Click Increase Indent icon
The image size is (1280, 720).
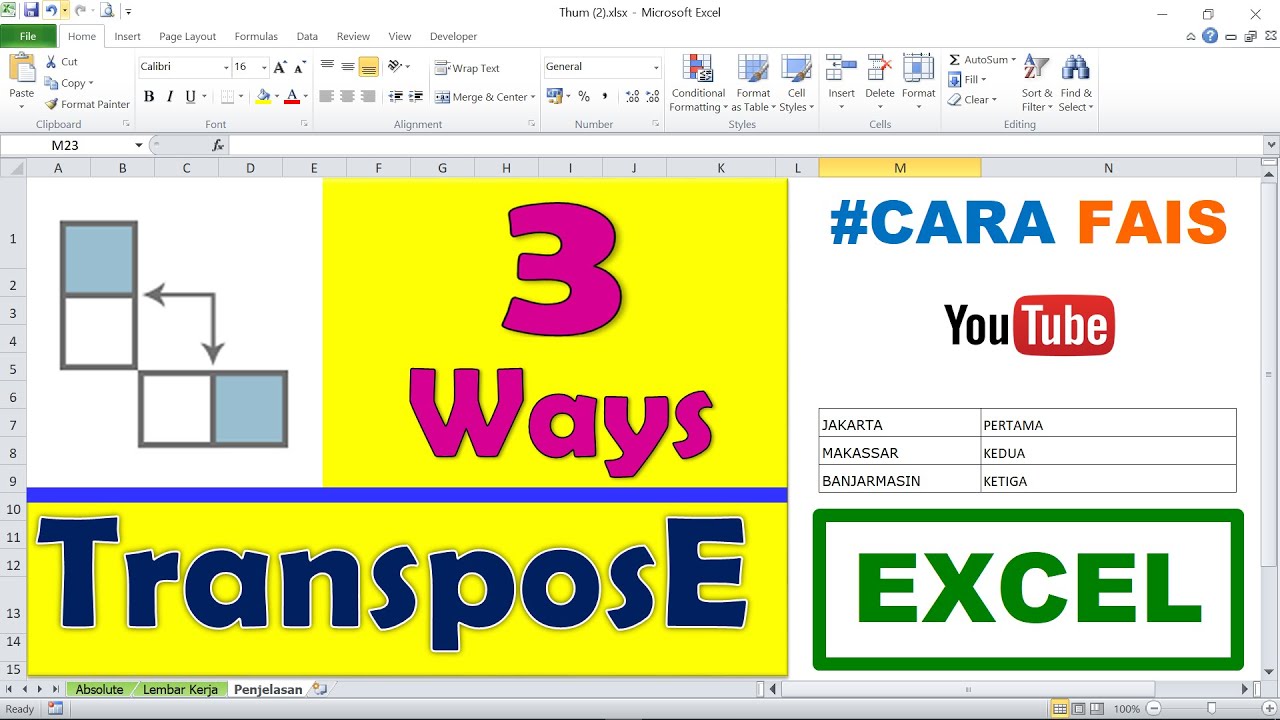(414, 97)
